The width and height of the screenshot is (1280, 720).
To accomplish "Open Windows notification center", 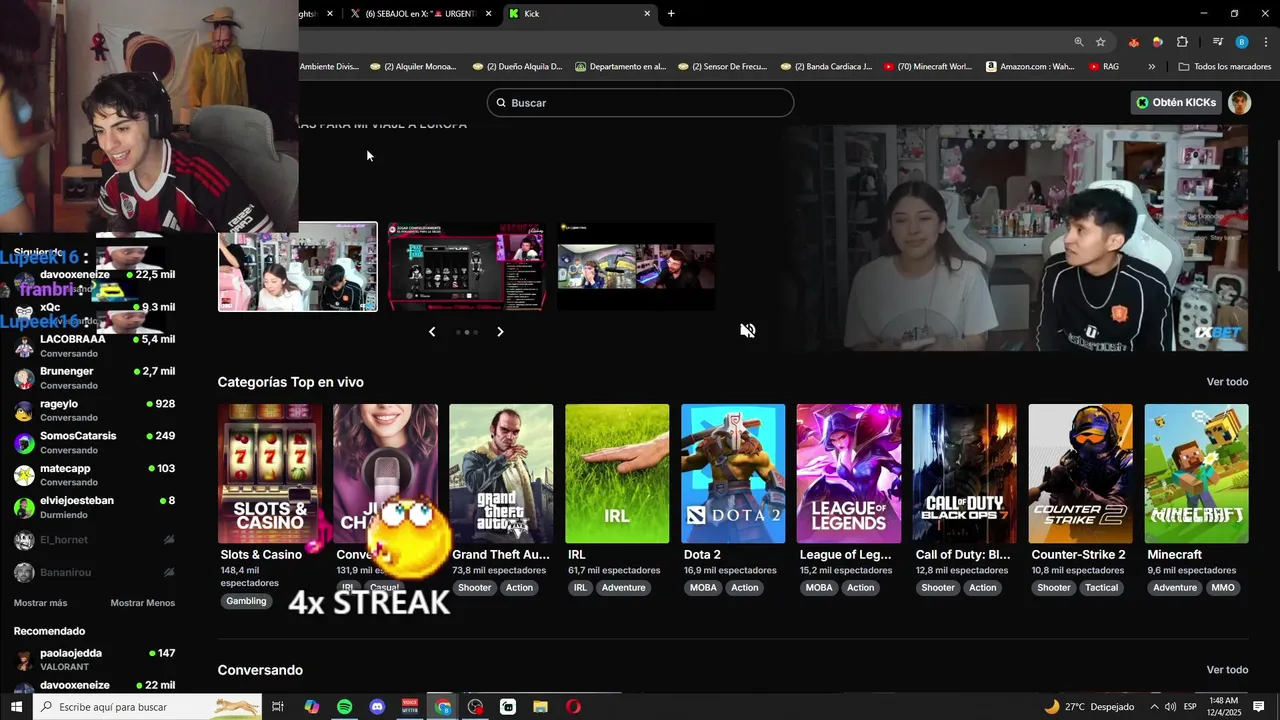I will click(1258, 707).
